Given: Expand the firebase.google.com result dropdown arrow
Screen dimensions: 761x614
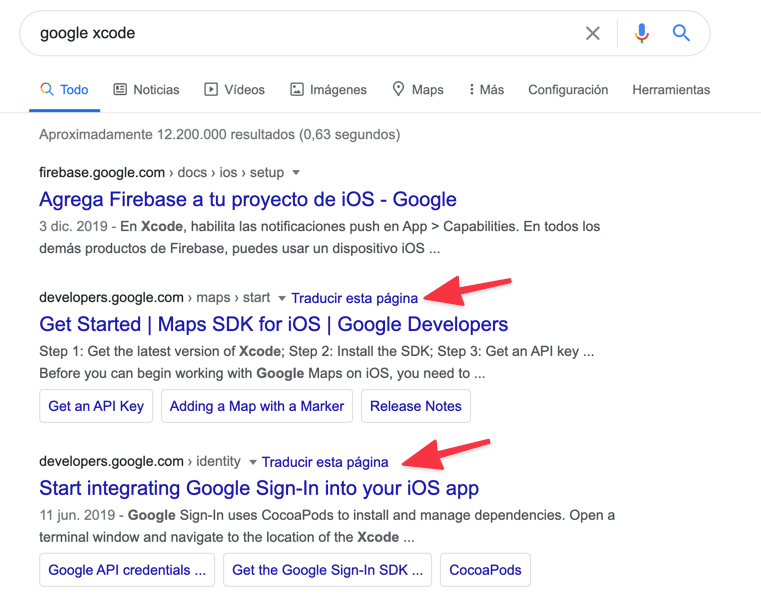Looking at the screenshot, I should coord(296,173).
